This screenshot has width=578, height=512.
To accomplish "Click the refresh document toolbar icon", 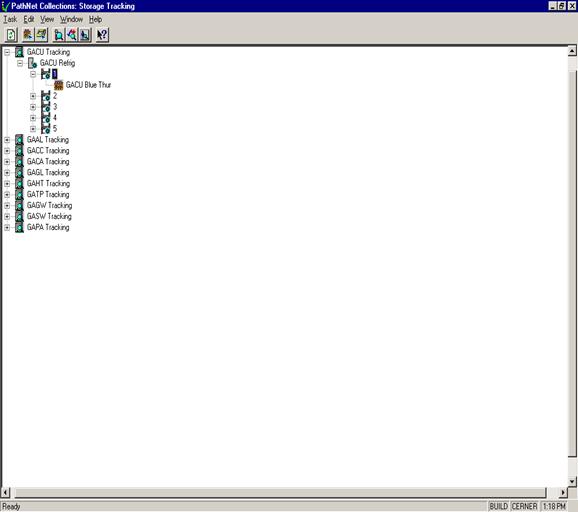I will tap(11, 35).
